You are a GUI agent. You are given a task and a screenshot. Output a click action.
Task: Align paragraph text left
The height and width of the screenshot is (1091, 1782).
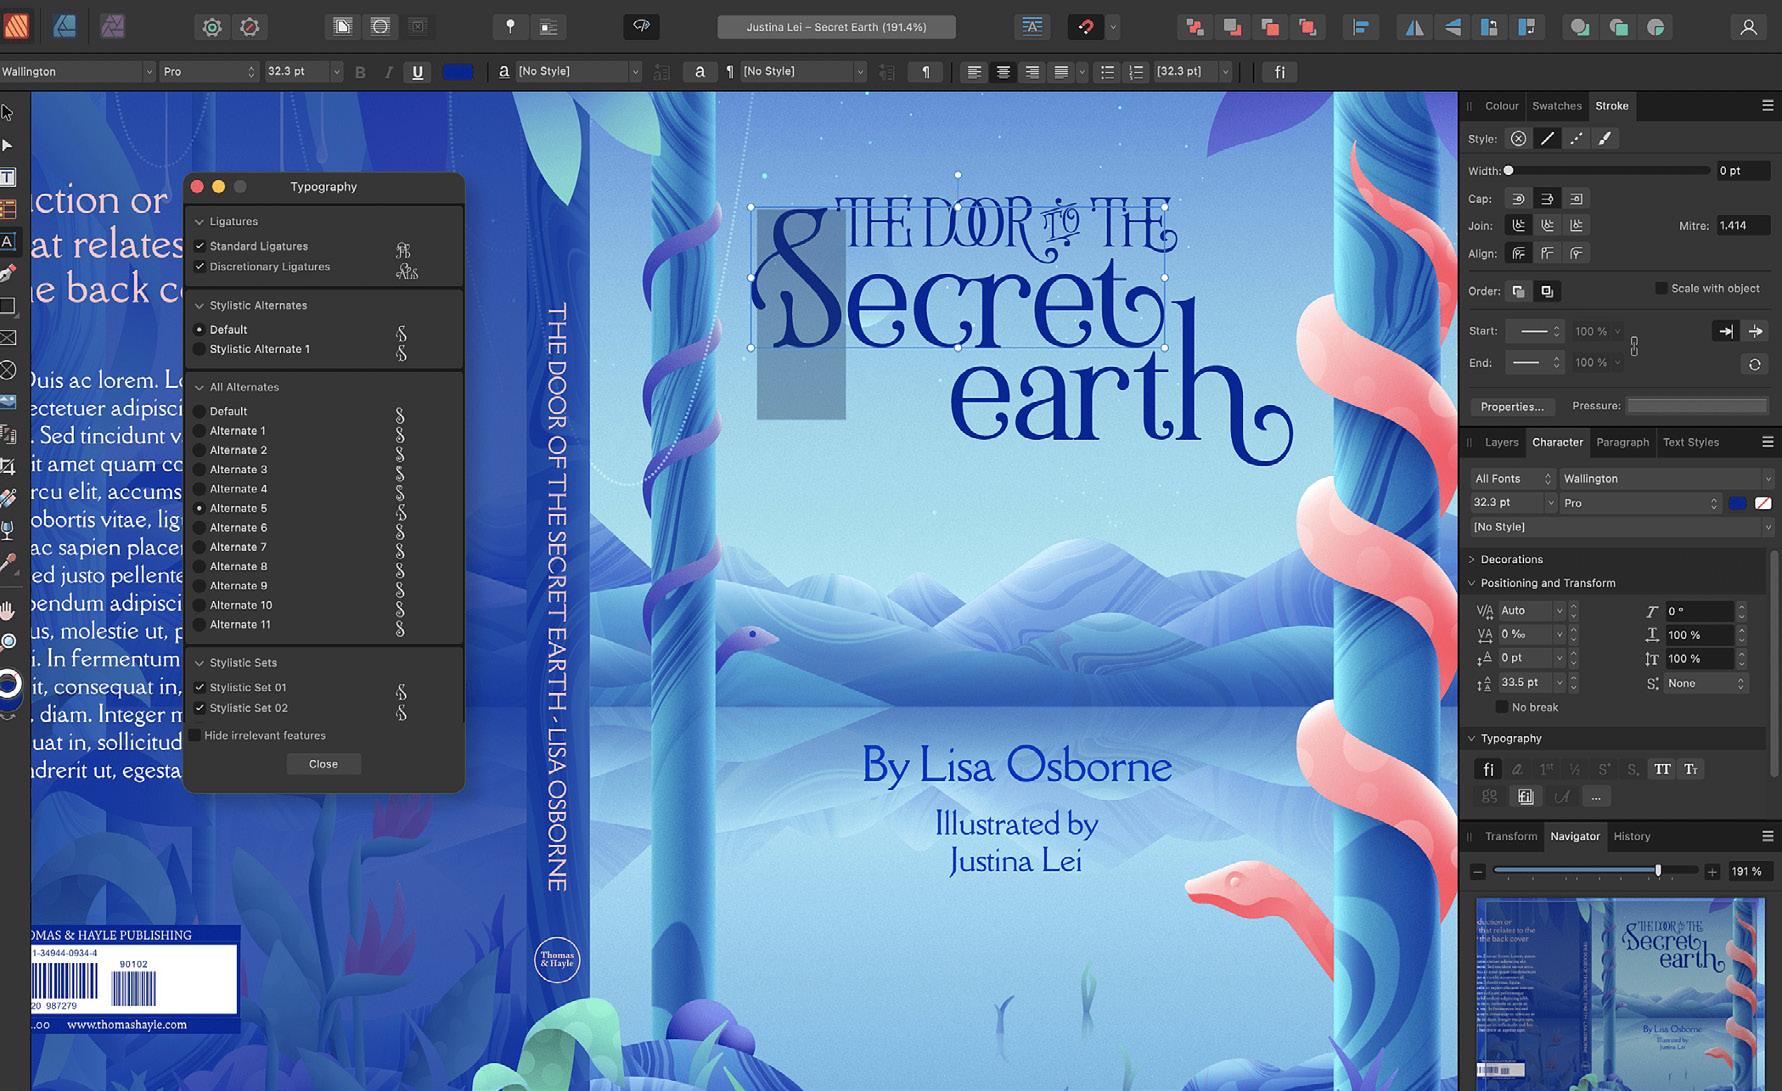974,72
